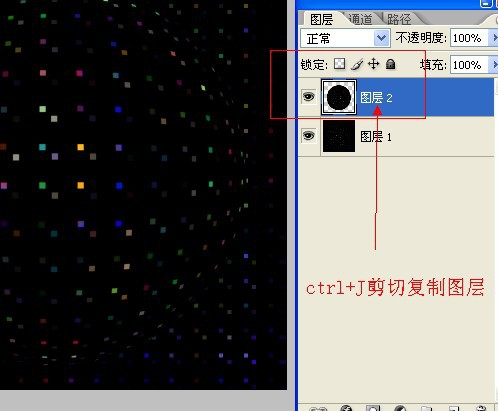
Task: Add a layer mask with the mask icon
Action: point(373,408)
